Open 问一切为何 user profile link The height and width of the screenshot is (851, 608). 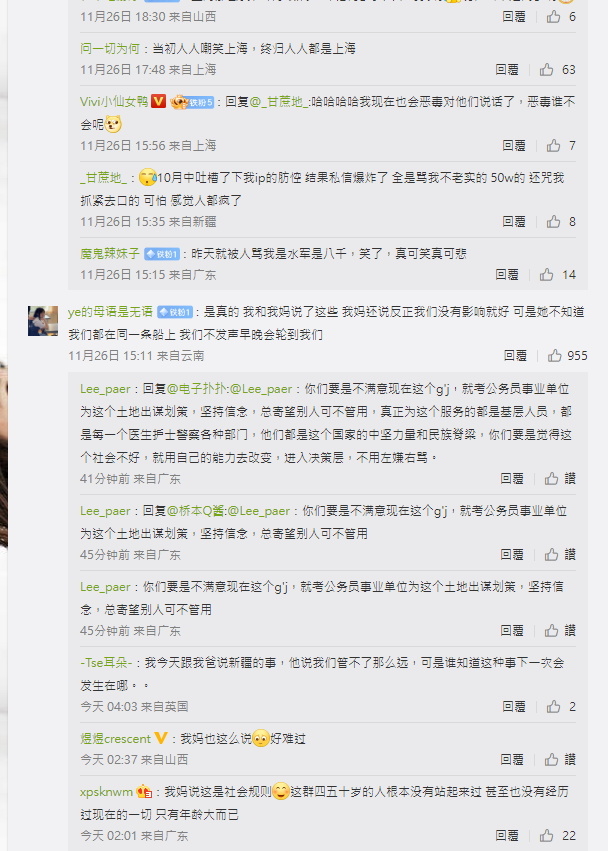[x=110, y=48]
